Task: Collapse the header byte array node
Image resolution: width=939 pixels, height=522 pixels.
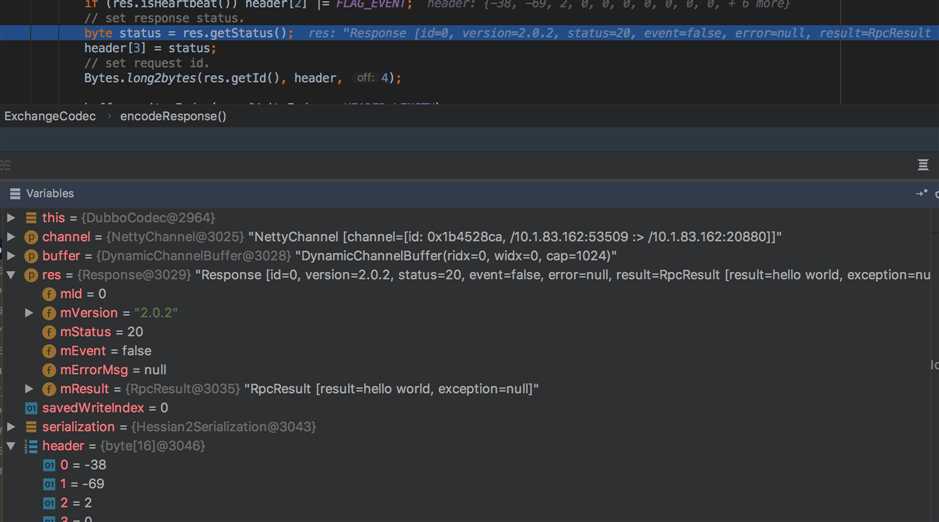Action: 11,446
